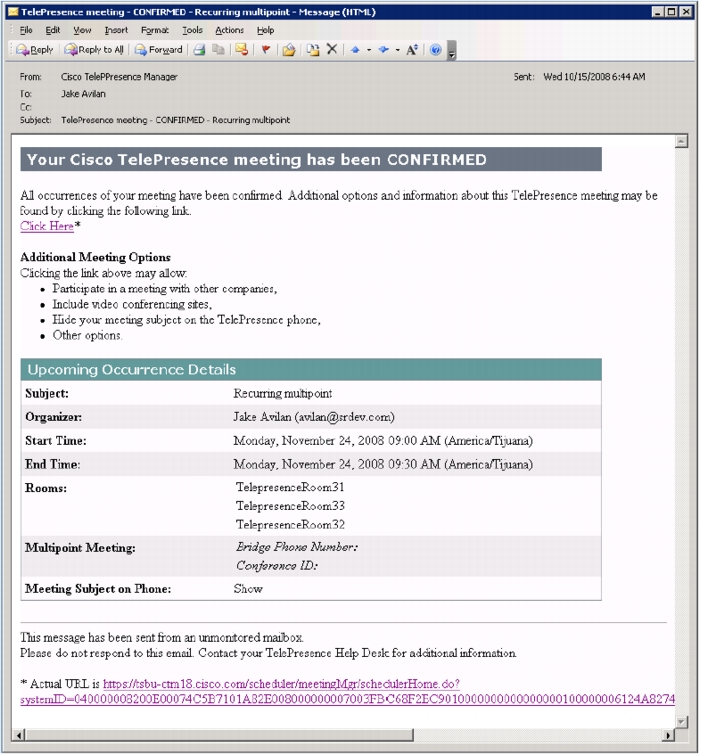Click the sender name Cisco TelePPresence Manager
This screenshot has width=701, height=754.
[x=119, y=77]
